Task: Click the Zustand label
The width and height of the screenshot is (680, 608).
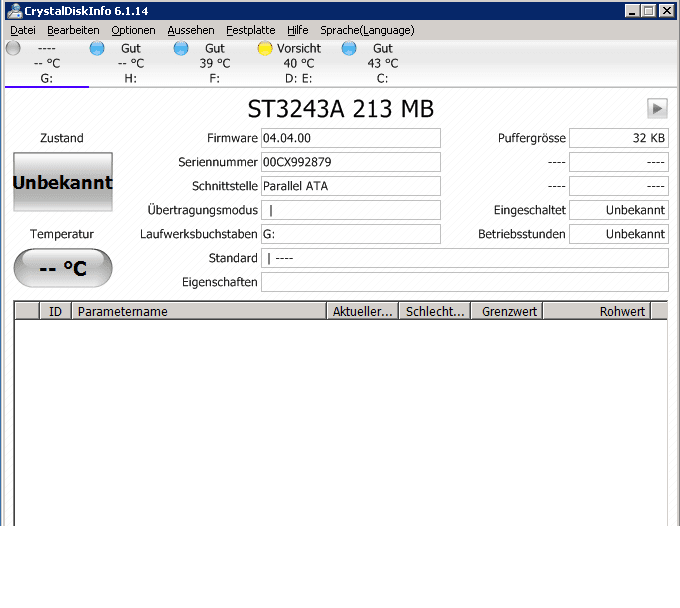Action: pos(62,138)
